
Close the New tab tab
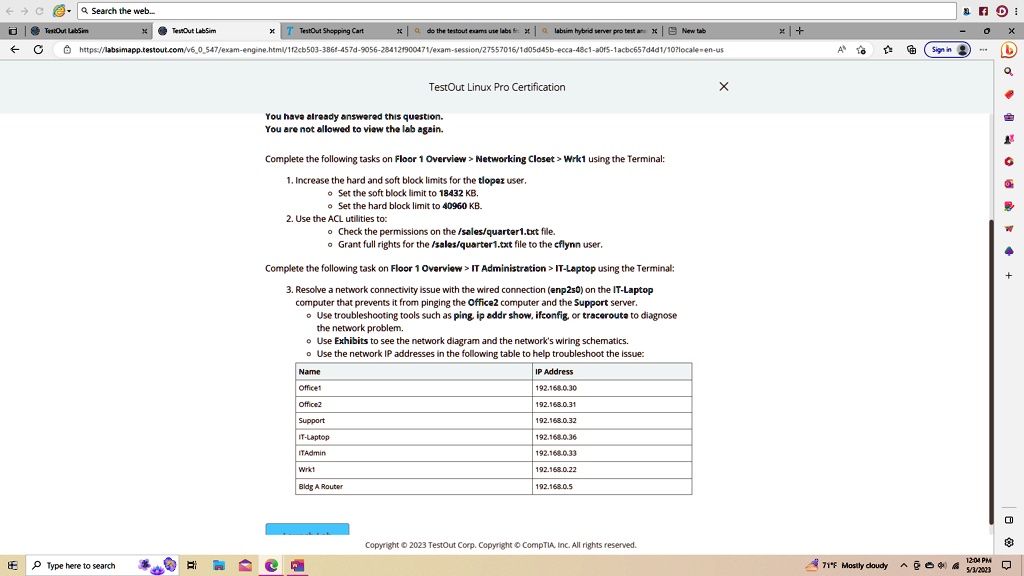click(x=782, y=31)
